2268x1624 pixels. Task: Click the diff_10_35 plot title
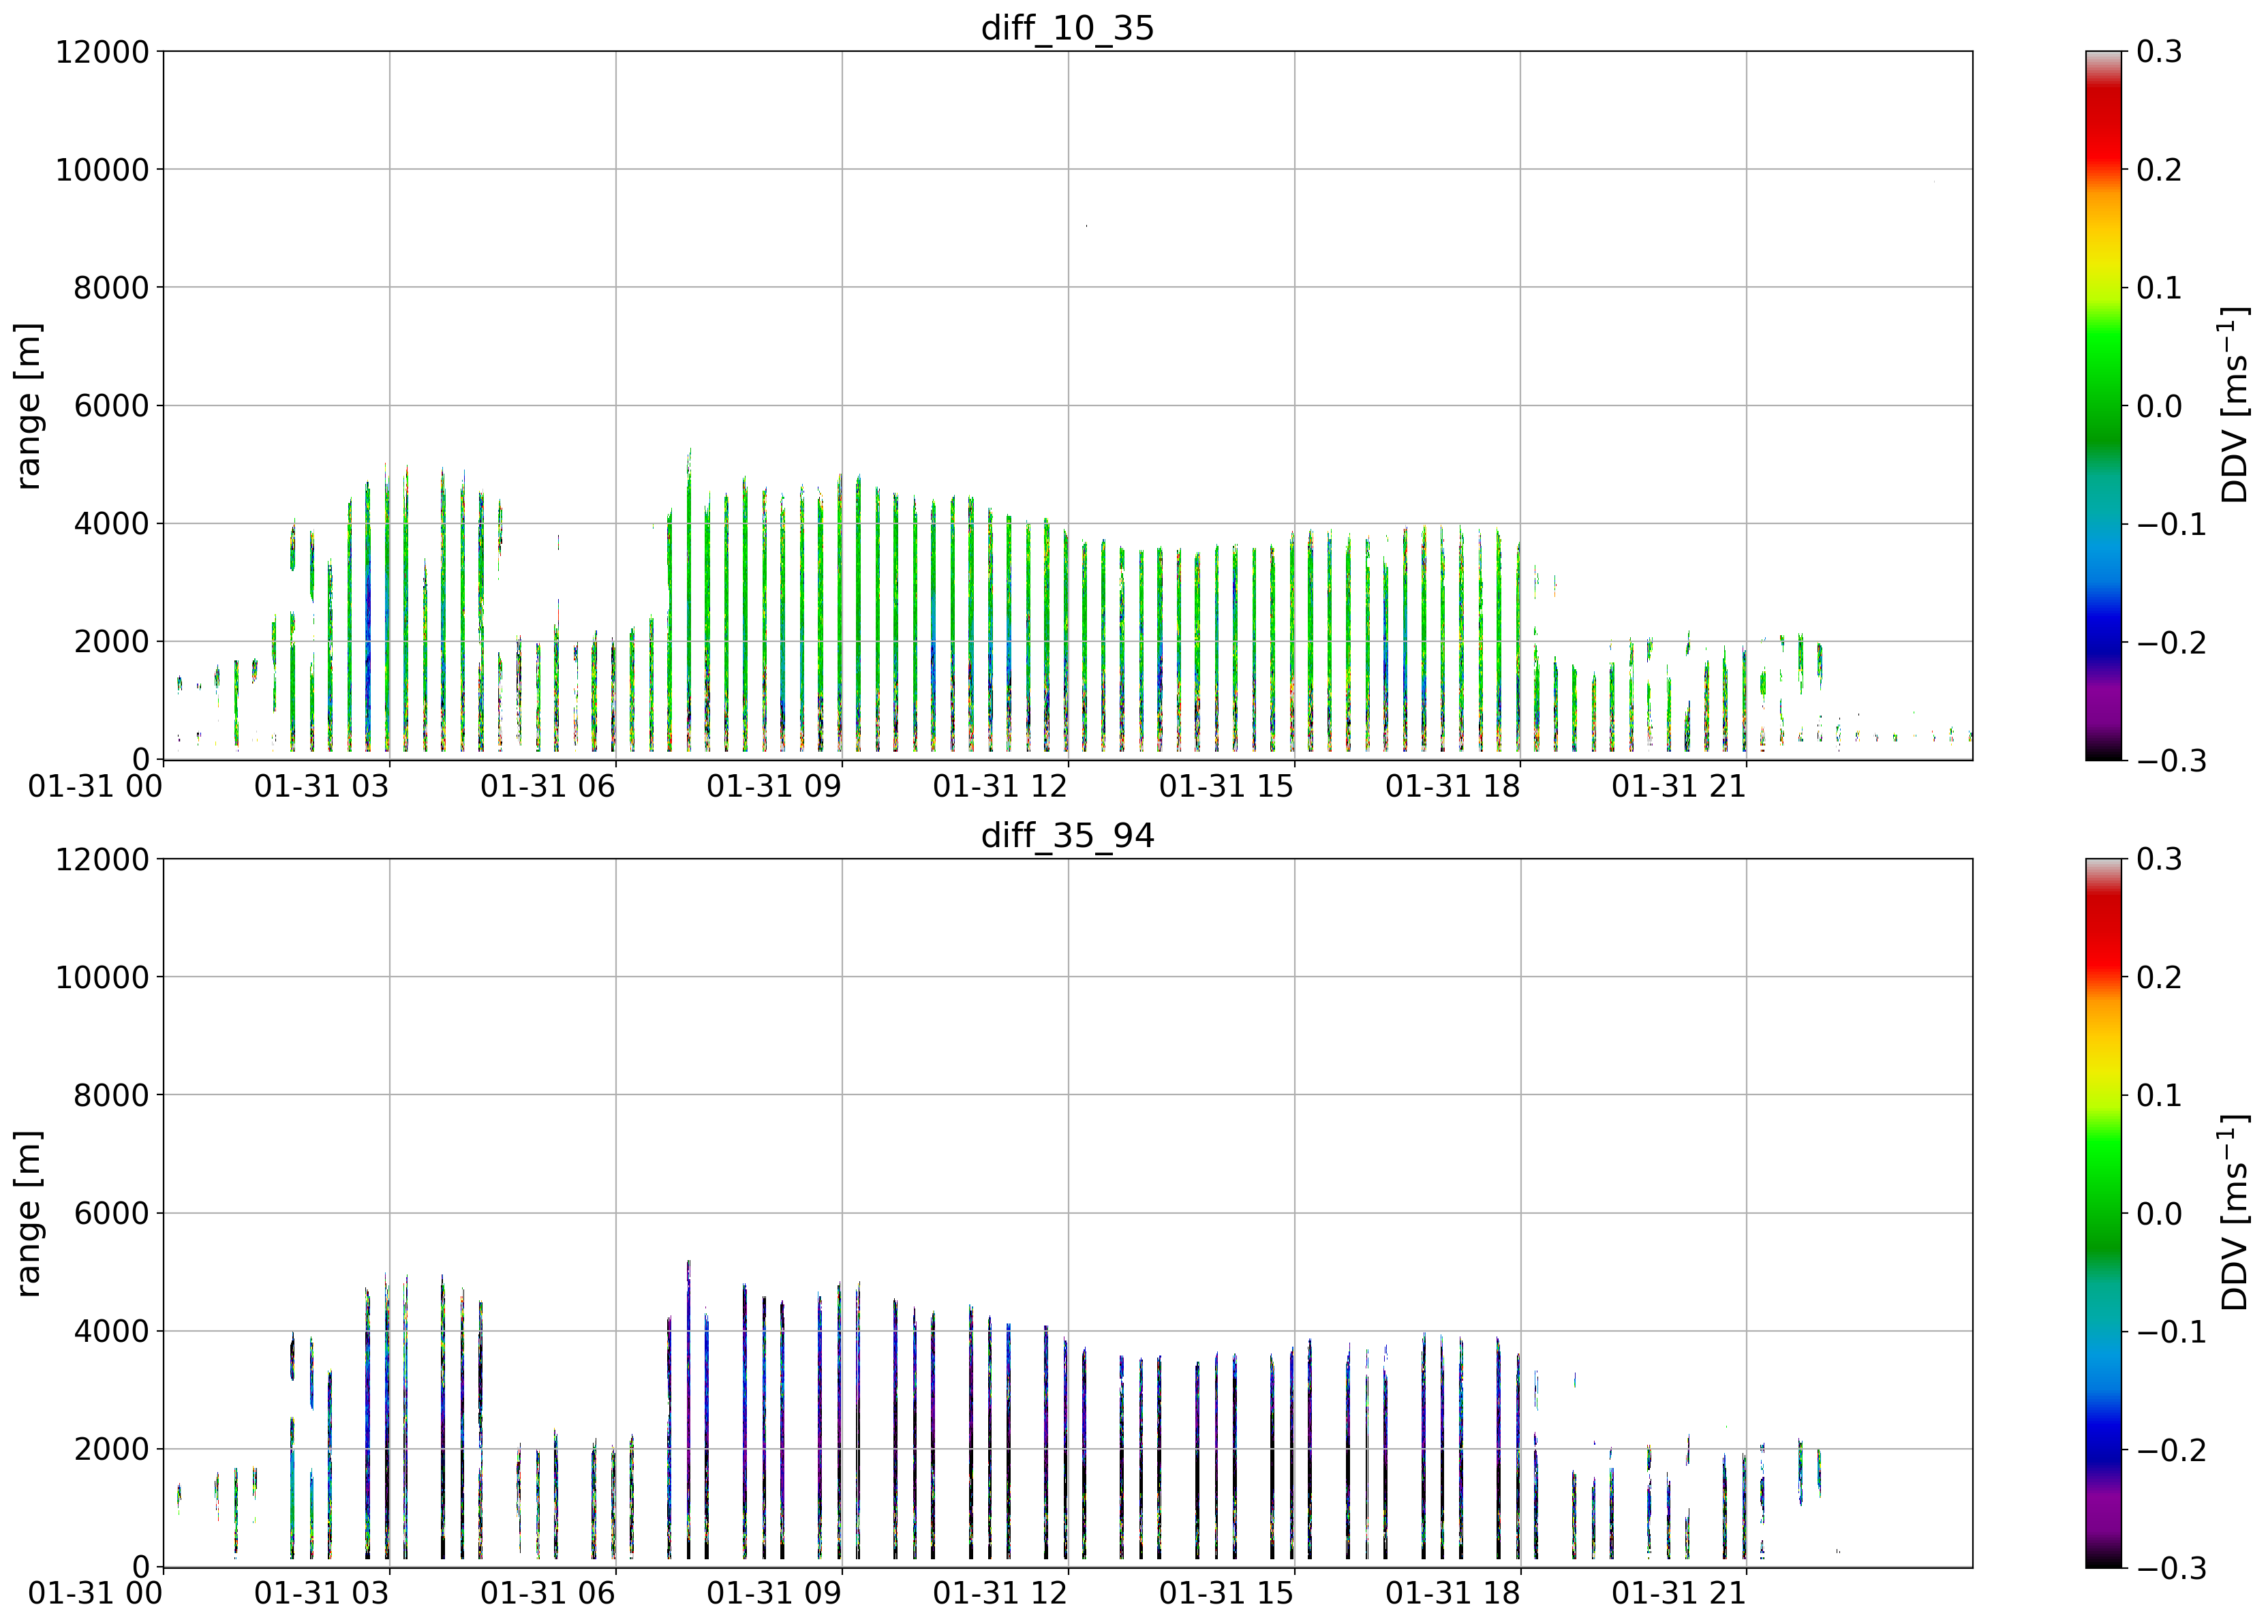coord(1067,27)
